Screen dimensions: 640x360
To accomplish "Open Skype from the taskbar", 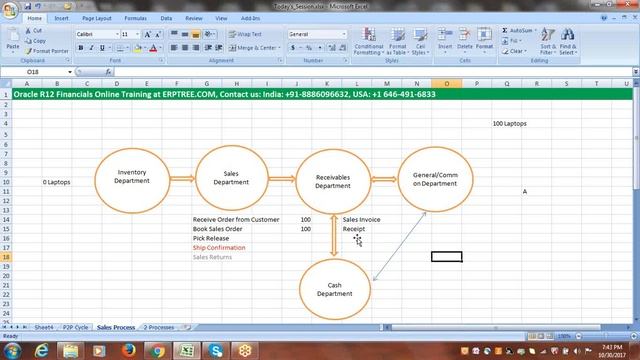I will [215, 351].
